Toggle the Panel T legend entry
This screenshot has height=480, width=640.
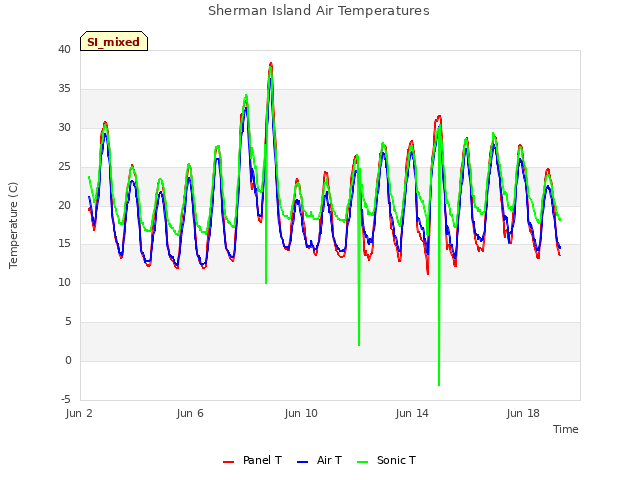[252, 460]
